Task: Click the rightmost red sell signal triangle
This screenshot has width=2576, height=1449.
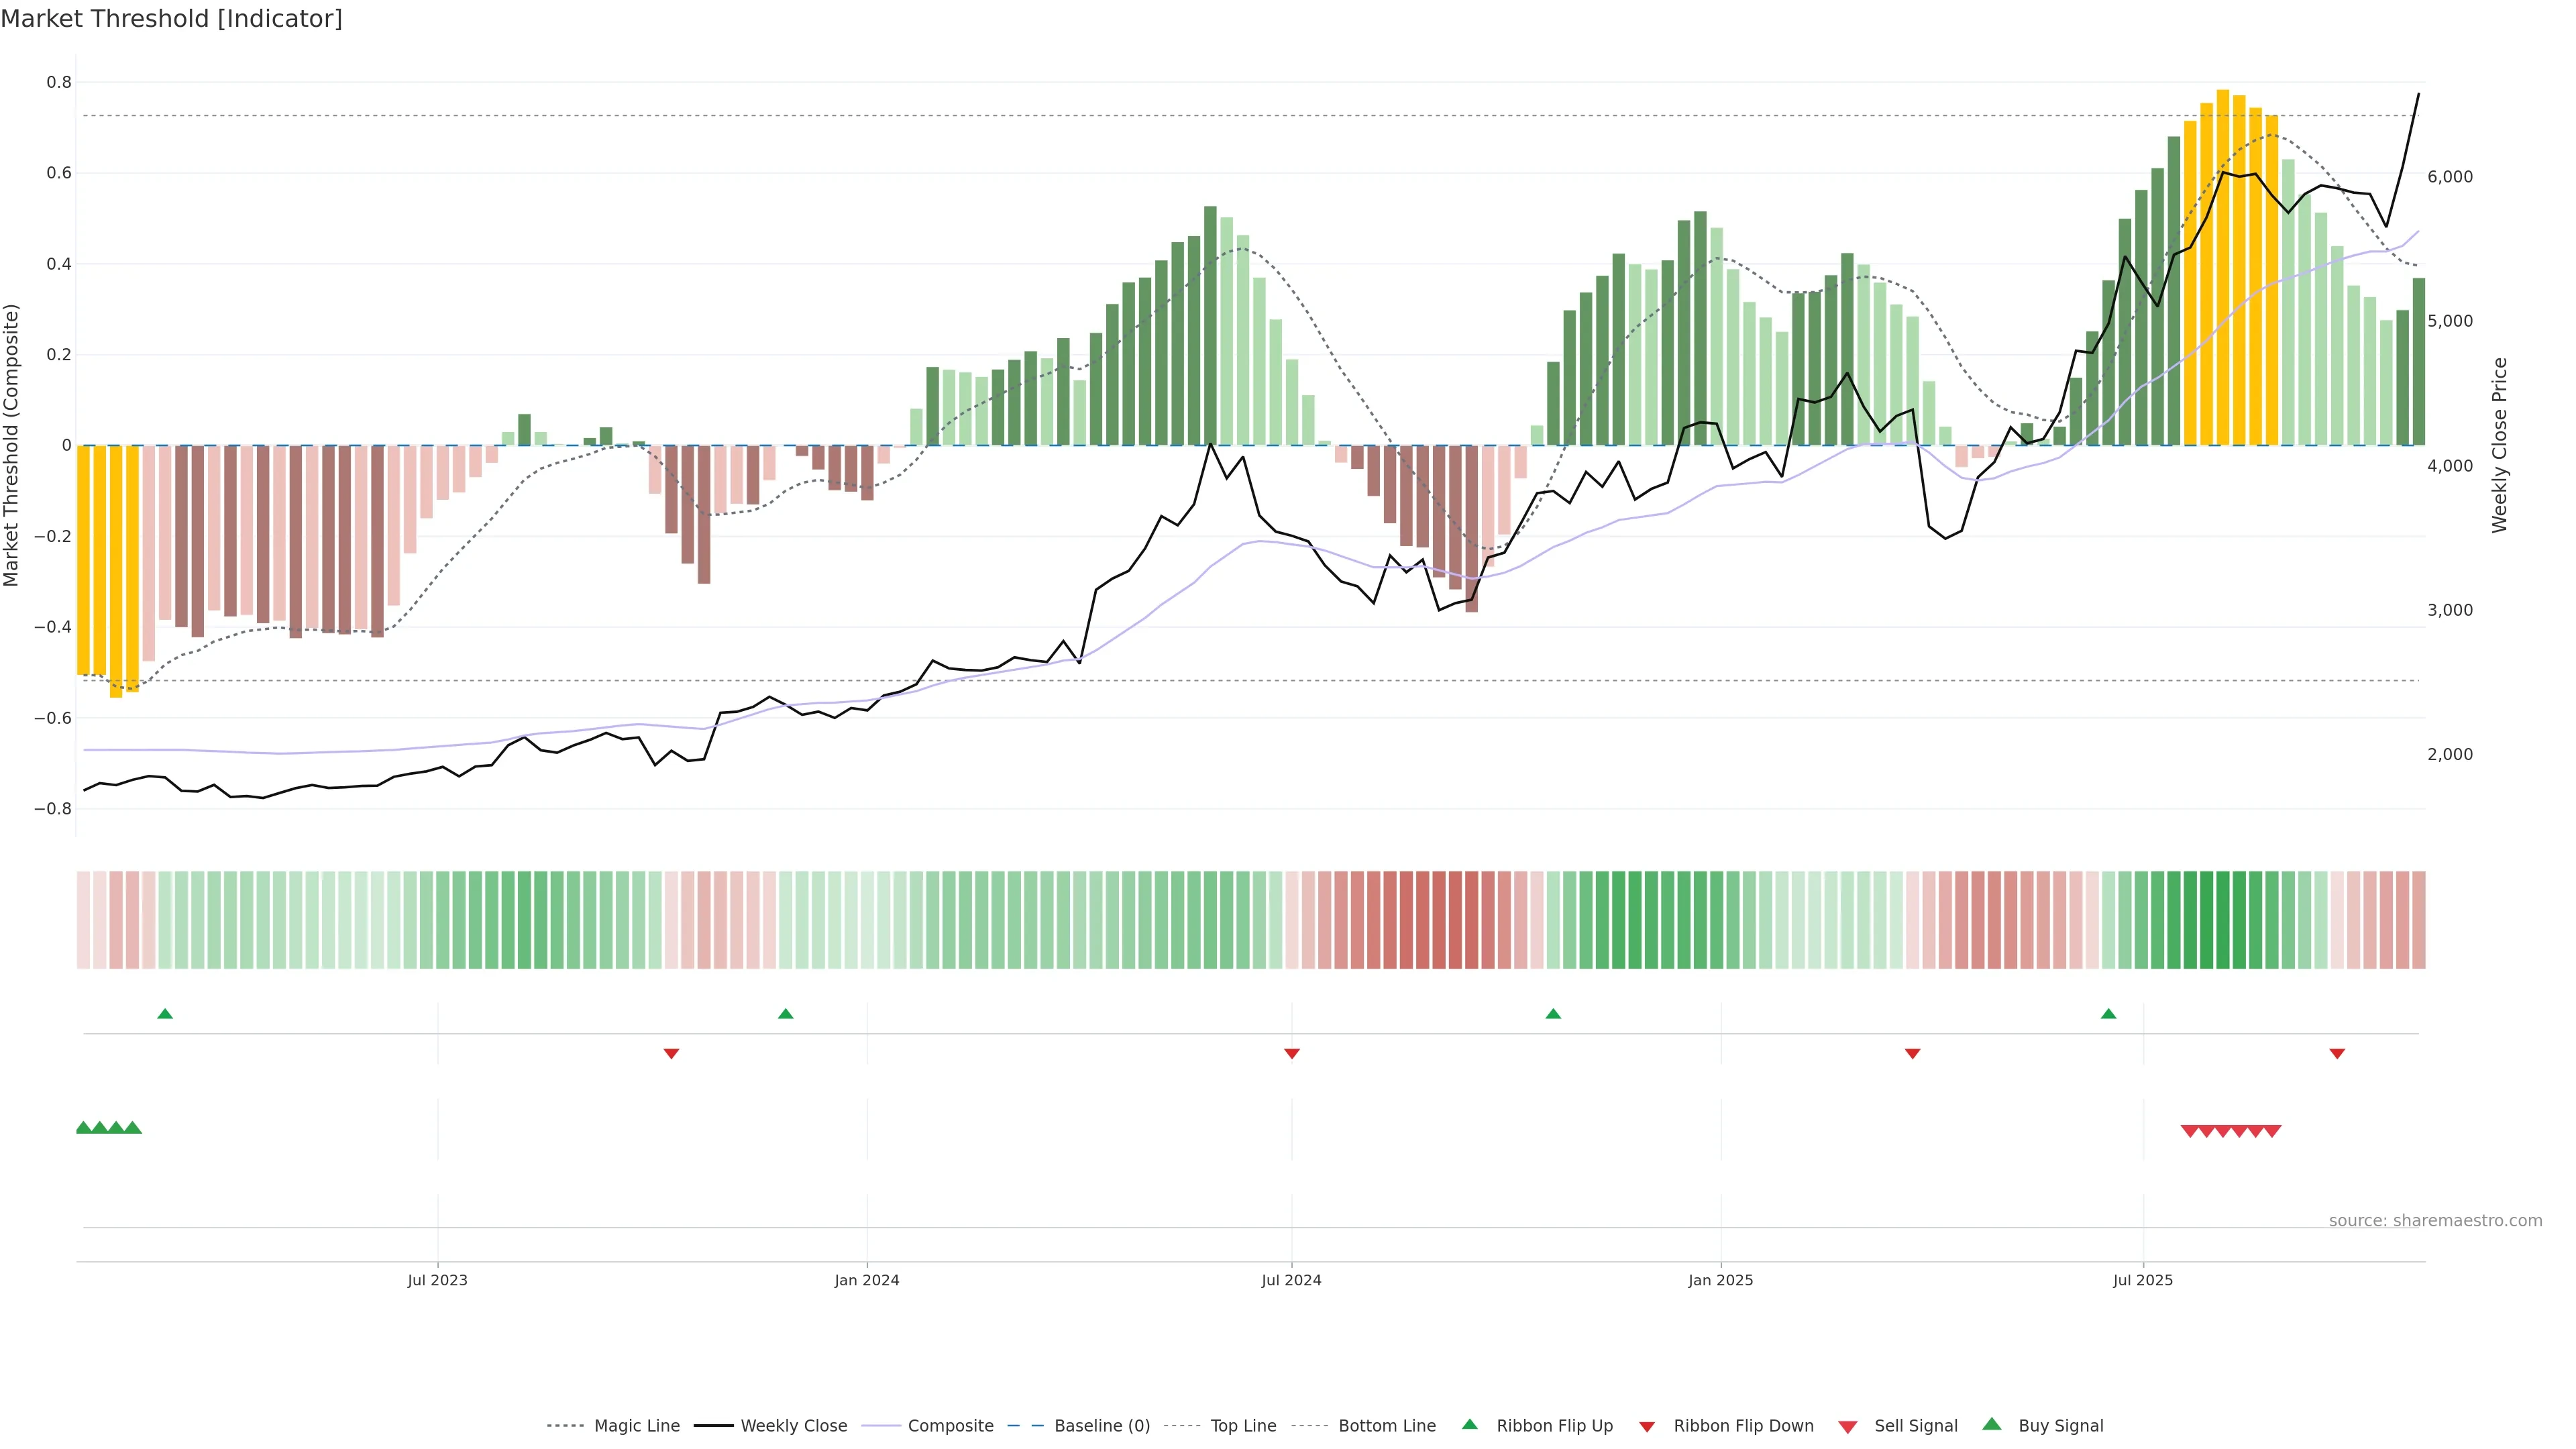Action: (2272, 1131)
